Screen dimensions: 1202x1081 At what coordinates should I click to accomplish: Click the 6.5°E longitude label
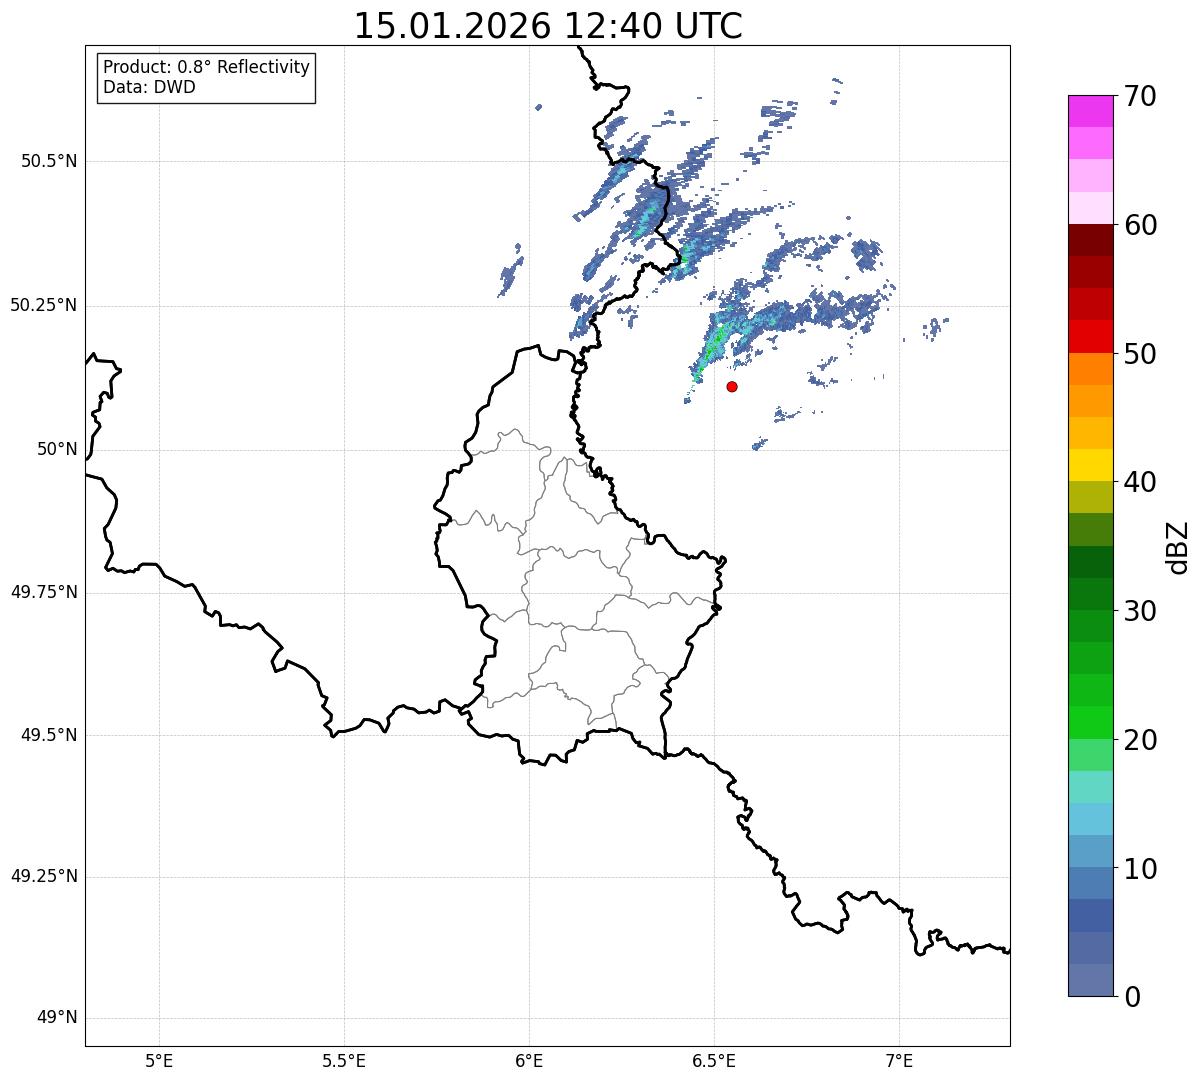[x=714, y=1060]
